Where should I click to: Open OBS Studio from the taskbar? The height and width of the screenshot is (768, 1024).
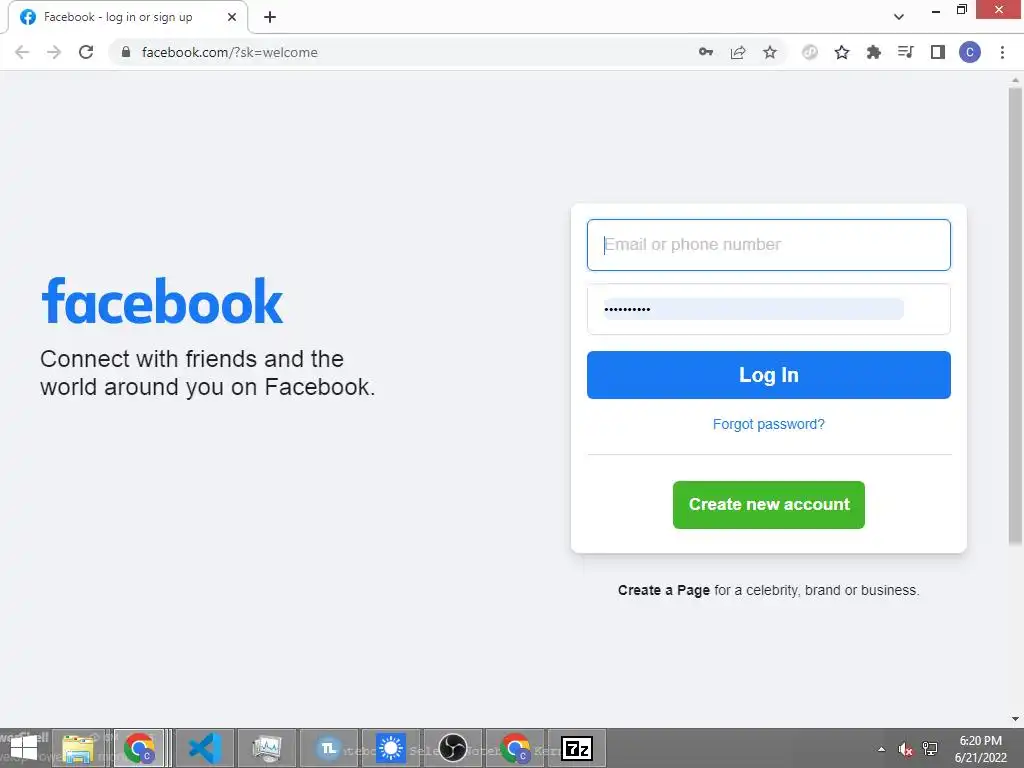tap(453, 748)
